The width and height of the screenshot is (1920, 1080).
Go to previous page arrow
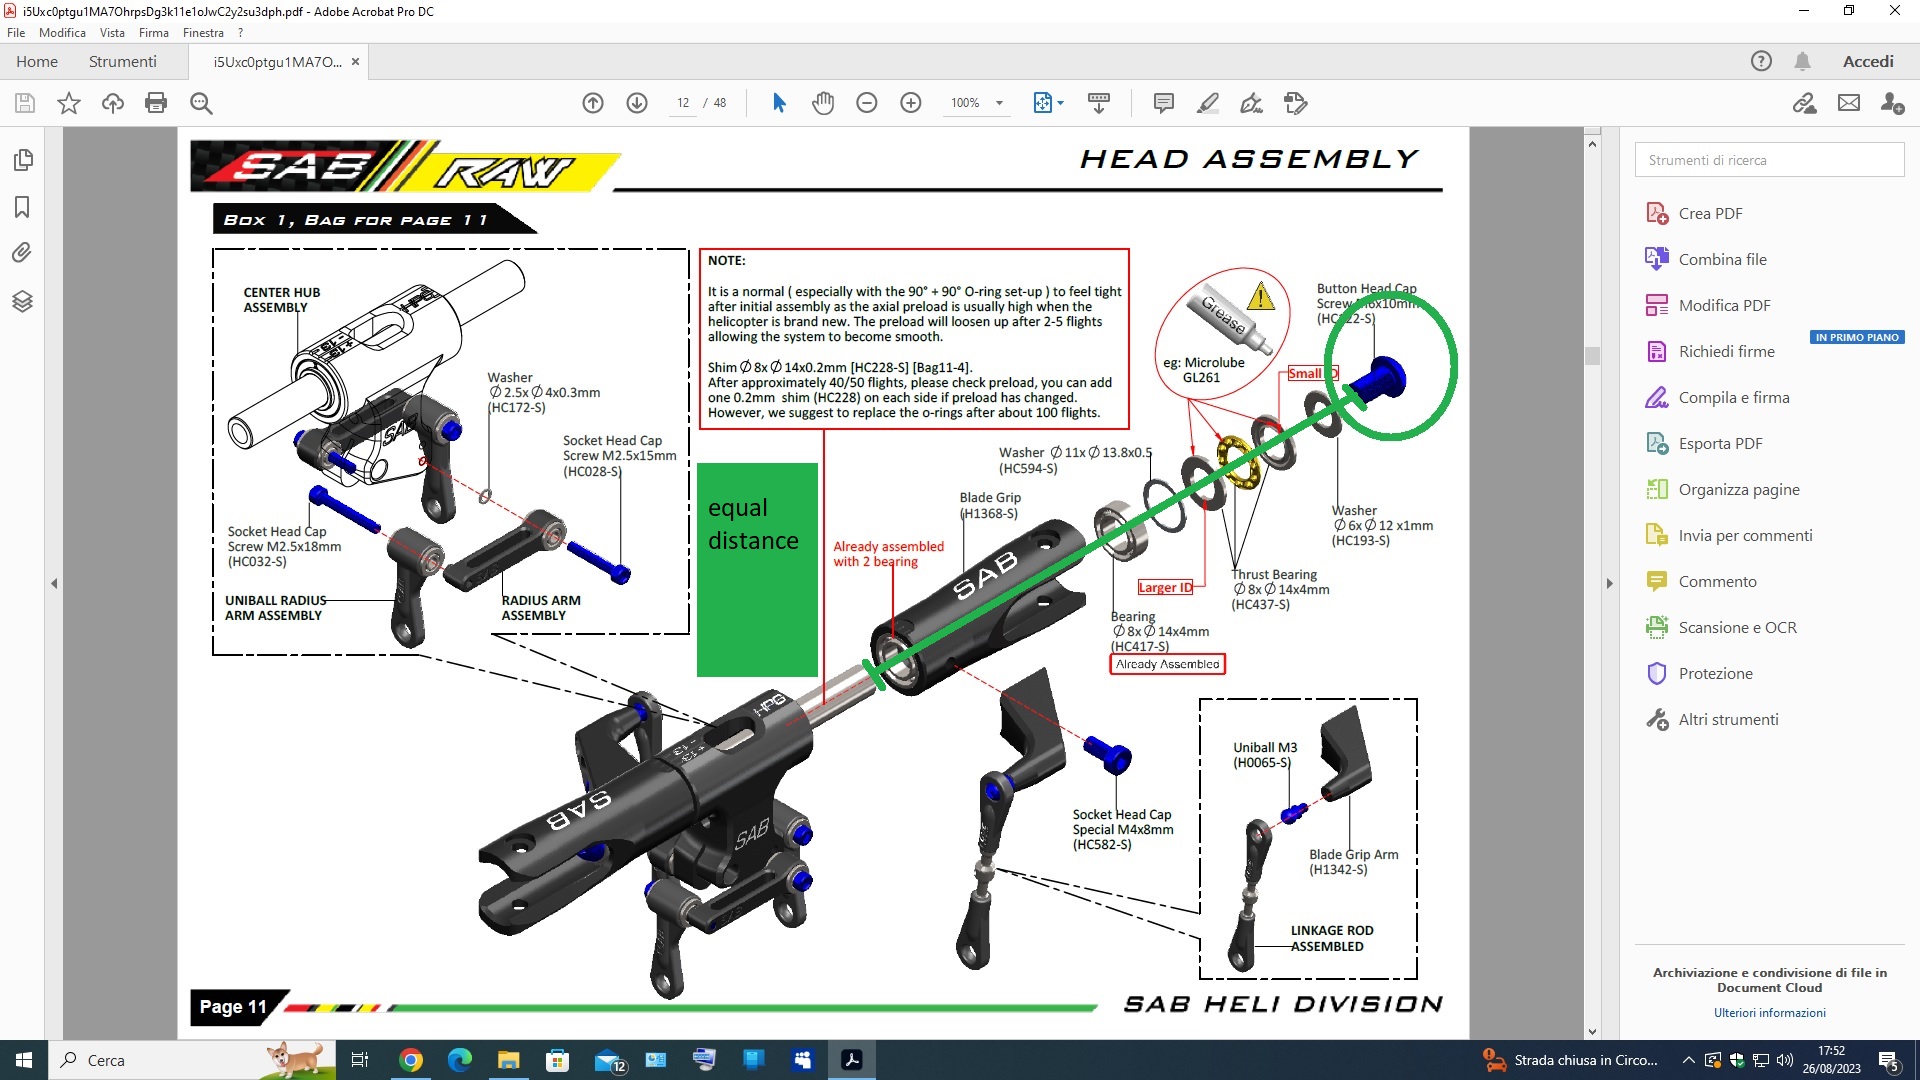(593, 103)
